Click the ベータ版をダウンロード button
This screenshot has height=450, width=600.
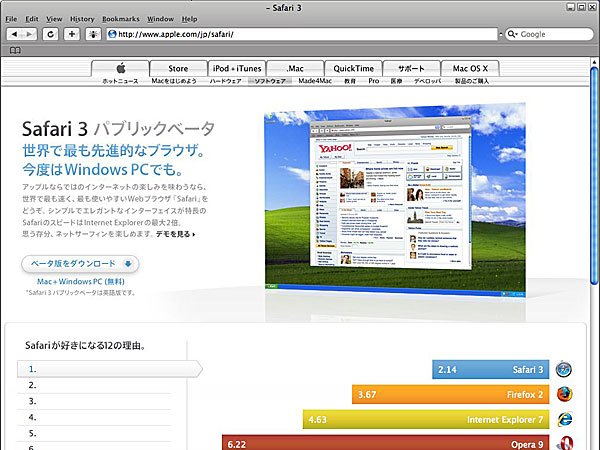(80, 264)
